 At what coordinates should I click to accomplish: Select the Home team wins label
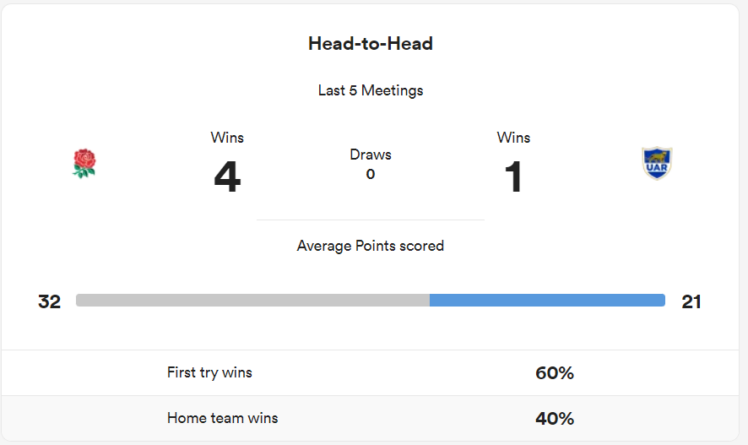(222, 418)
